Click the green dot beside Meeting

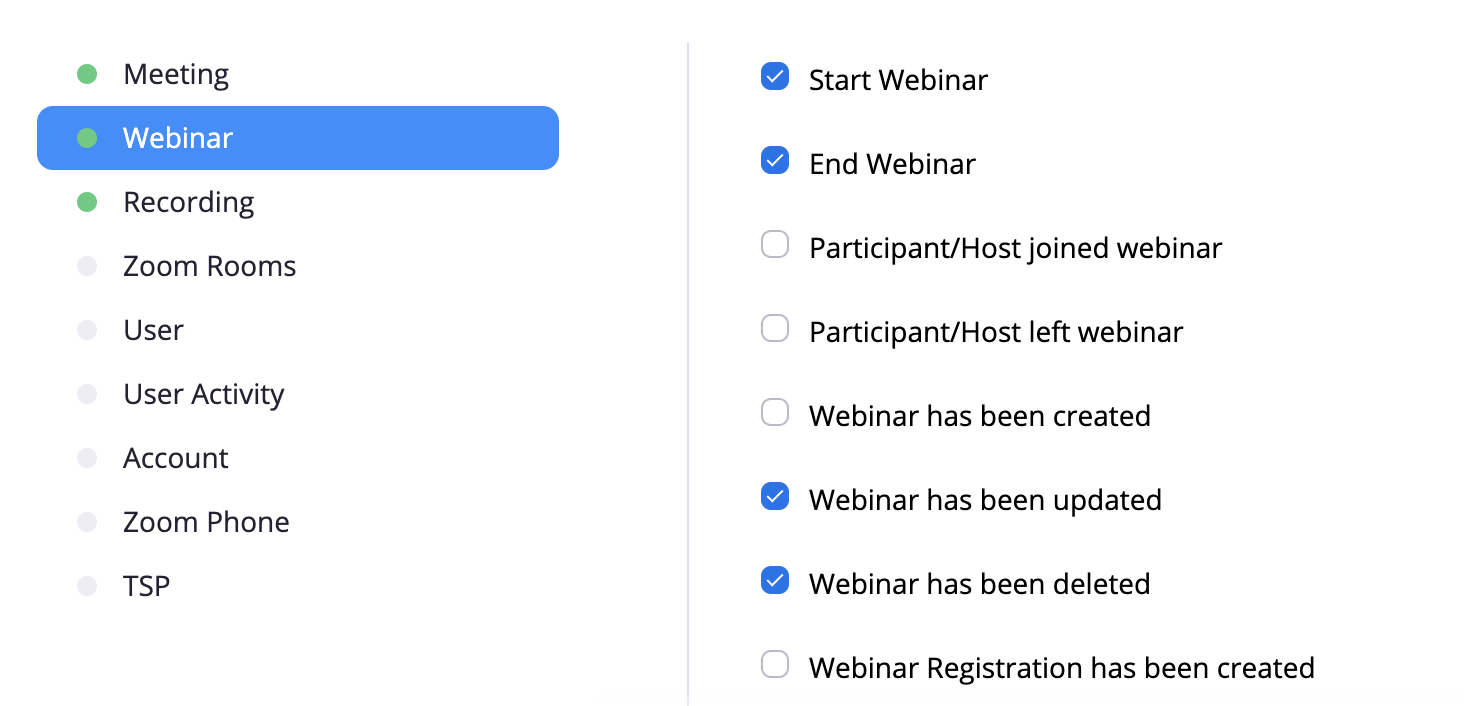[x=87, y=74]
